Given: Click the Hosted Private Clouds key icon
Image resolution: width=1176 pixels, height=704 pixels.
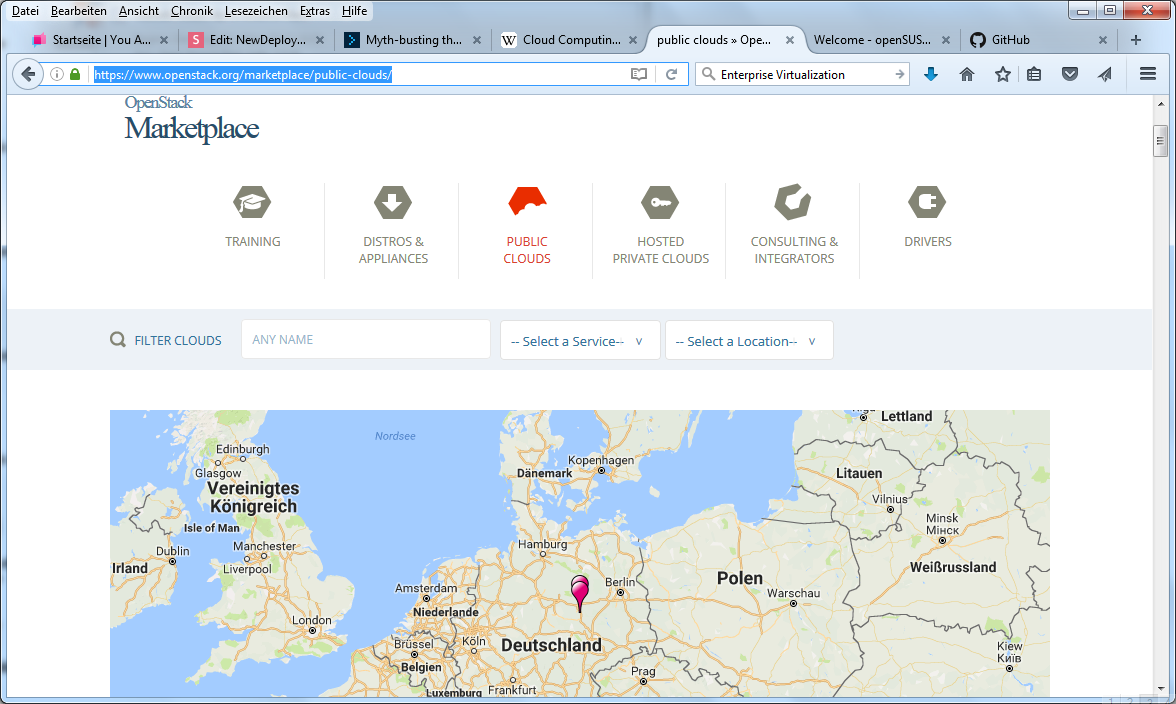Looking at the screenshot, I should coord(660,202).
